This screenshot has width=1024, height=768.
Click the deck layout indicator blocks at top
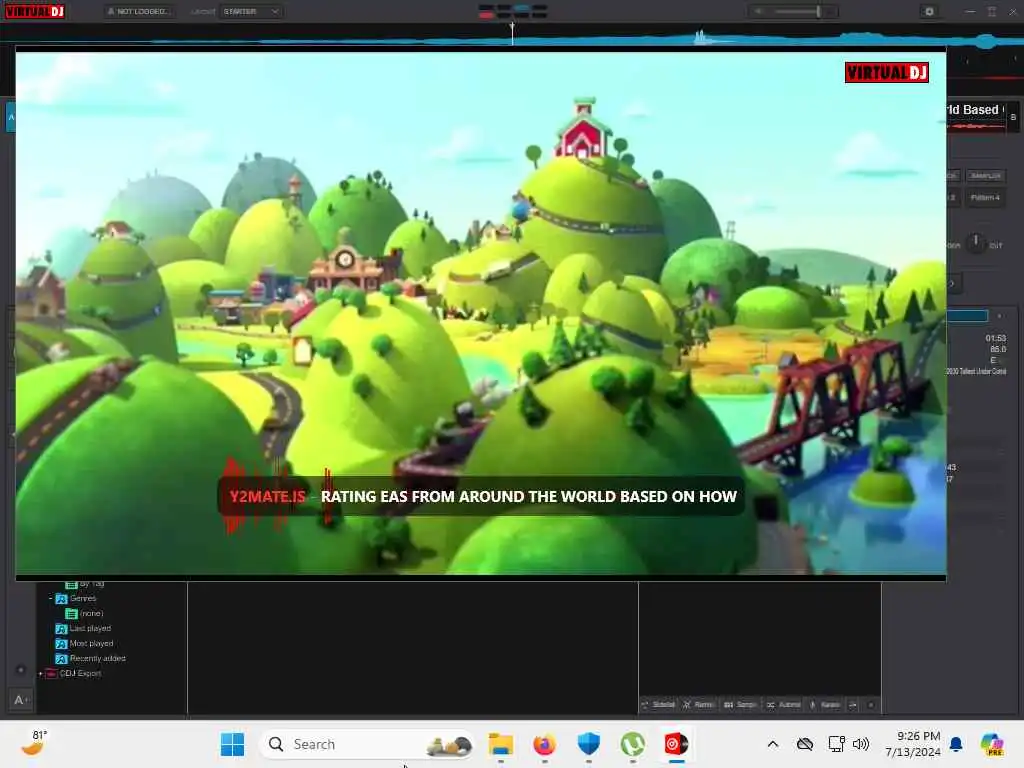tap(513, 11)
